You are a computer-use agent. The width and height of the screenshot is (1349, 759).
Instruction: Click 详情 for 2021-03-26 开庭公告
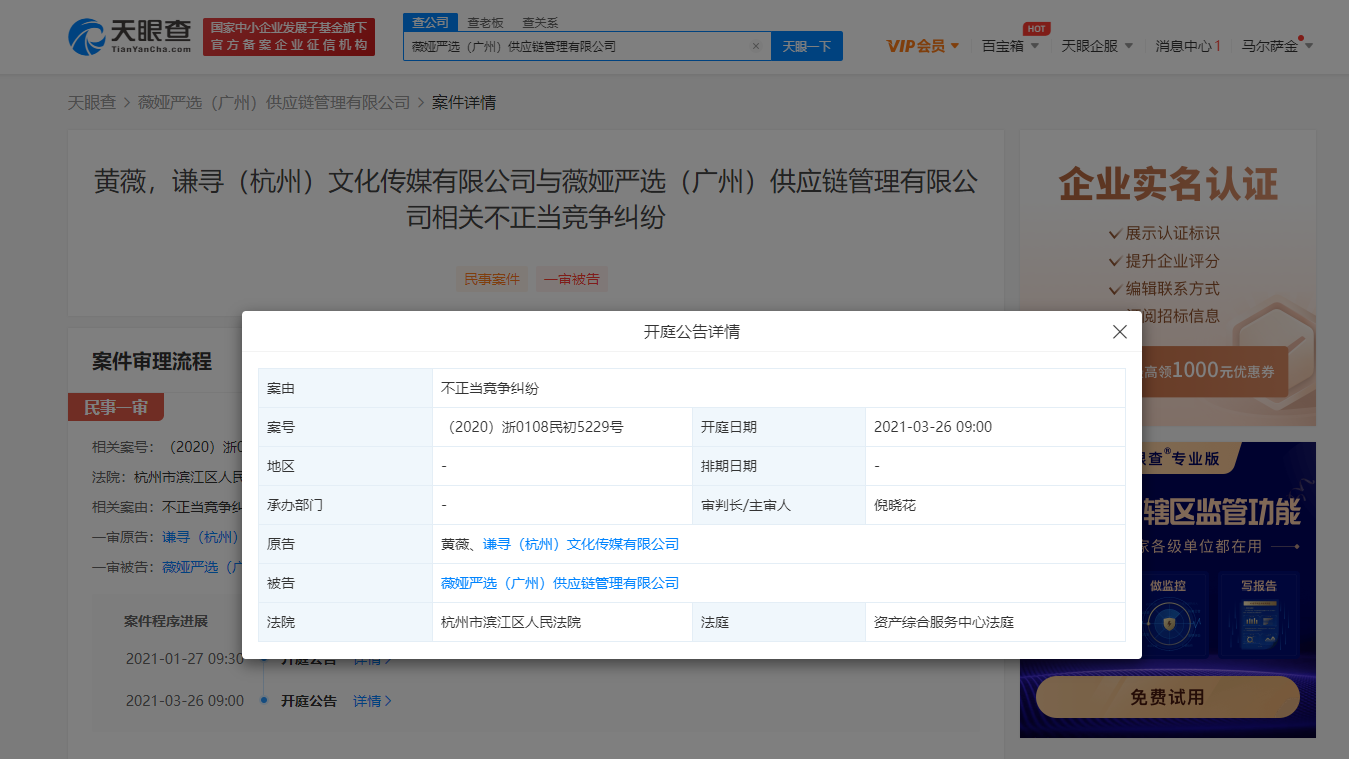point(372,701)
